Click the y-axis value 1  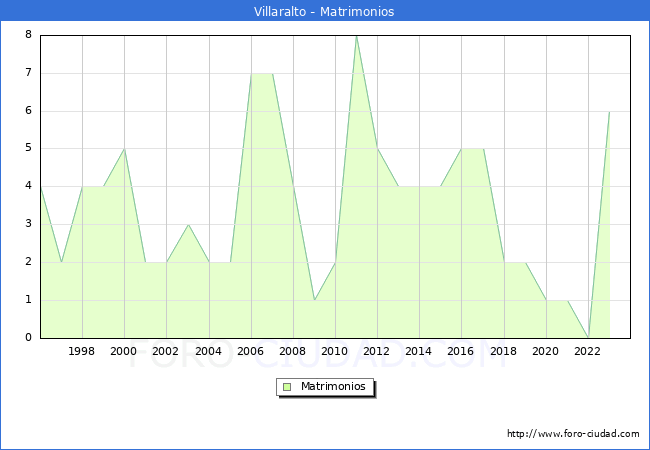click(29, 300)
